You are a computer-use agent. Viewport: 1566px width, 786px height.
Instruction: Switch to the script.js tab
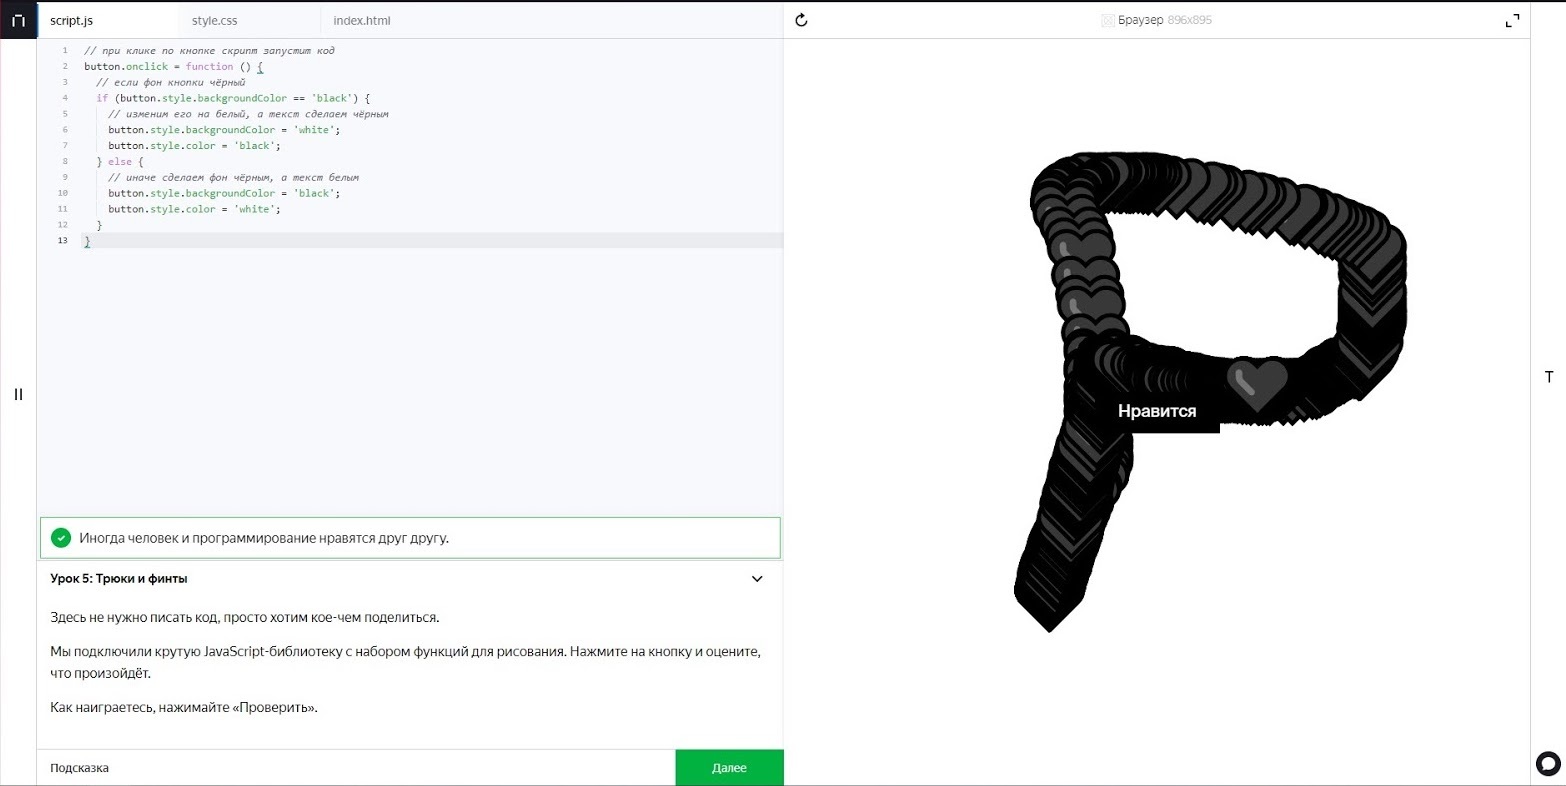71,21
